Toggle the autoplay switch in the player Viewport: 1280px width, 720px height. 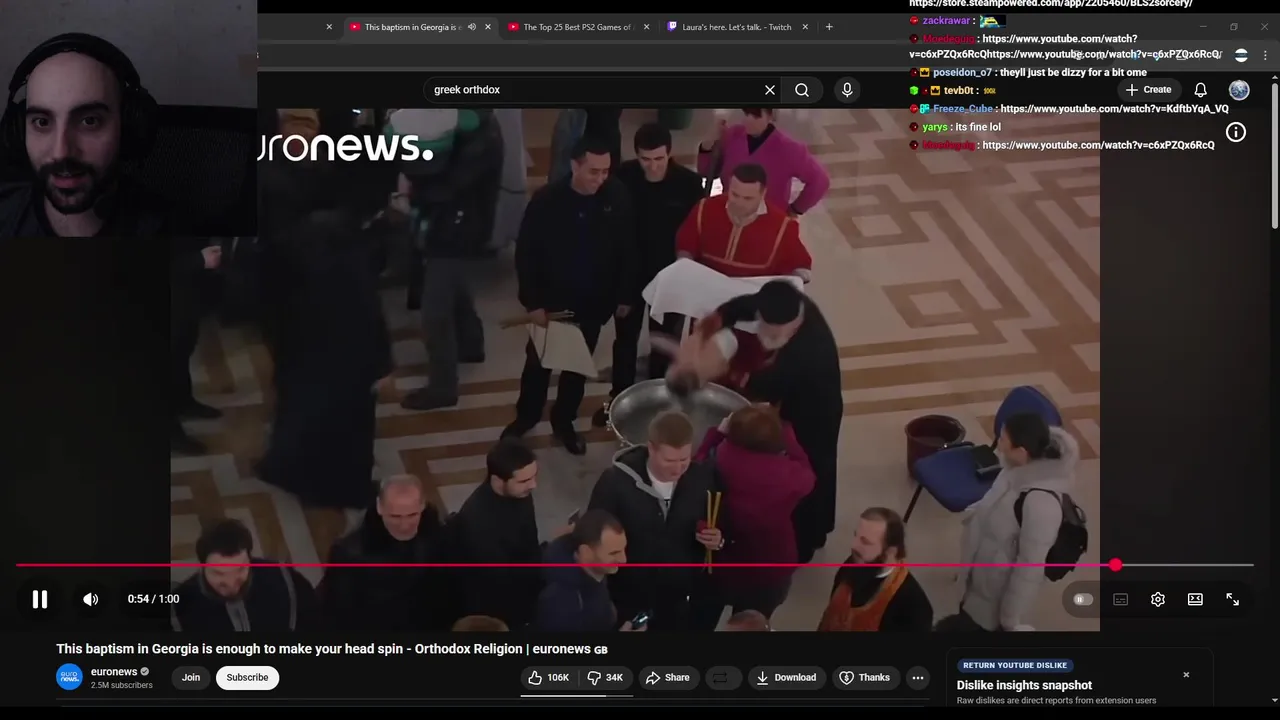click(1083, 599)
